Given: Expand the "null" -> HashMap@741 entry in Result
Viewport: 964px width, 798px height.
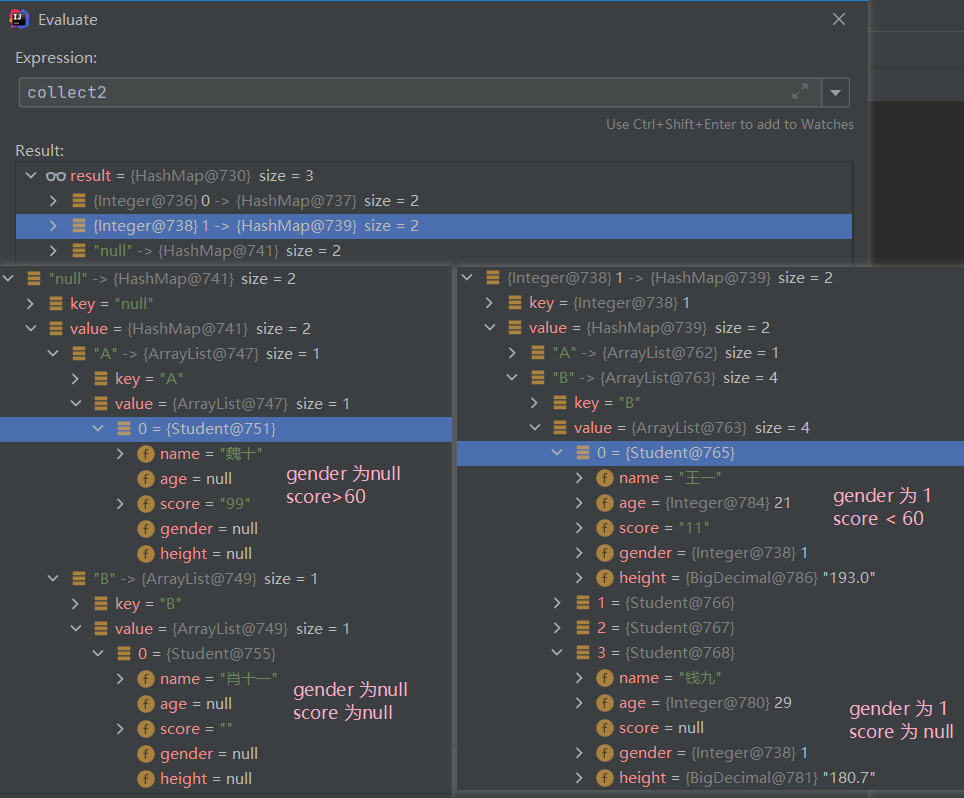Looking at the screenshot, I should tap(53, 251).
